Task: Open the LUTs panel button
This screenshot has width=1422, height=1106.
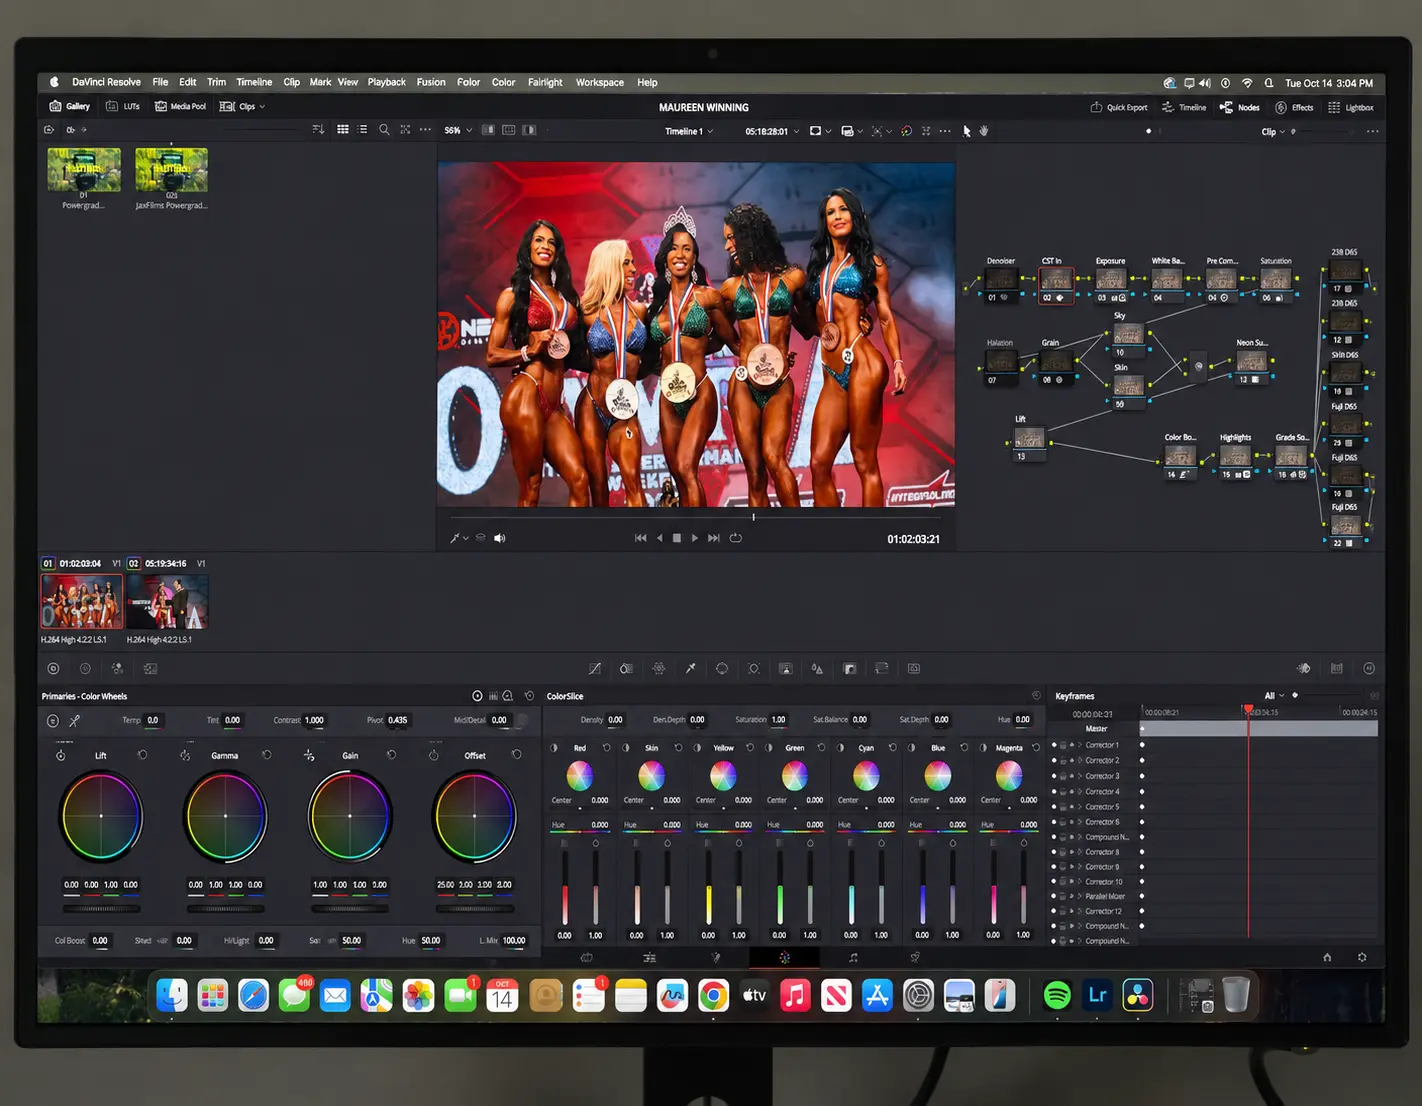Action: (123, 106)
